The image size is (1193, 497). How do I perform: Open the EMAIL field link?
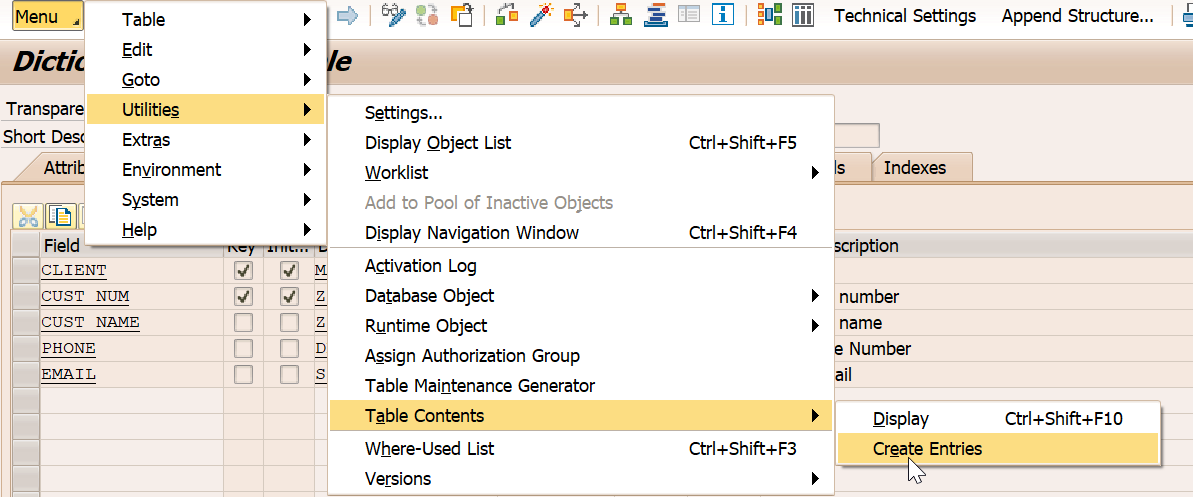(68, 374)
